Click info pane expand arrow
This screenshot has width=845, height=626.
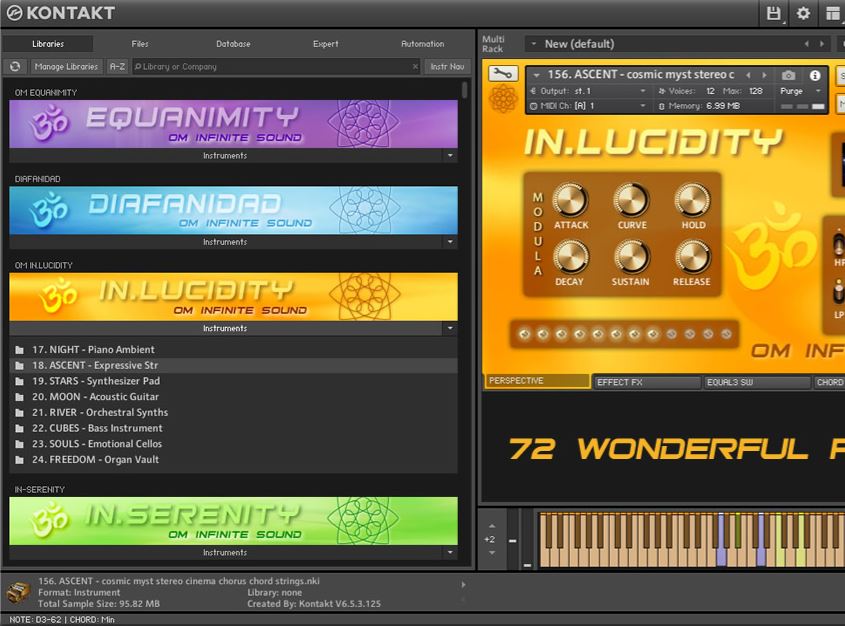463,585
